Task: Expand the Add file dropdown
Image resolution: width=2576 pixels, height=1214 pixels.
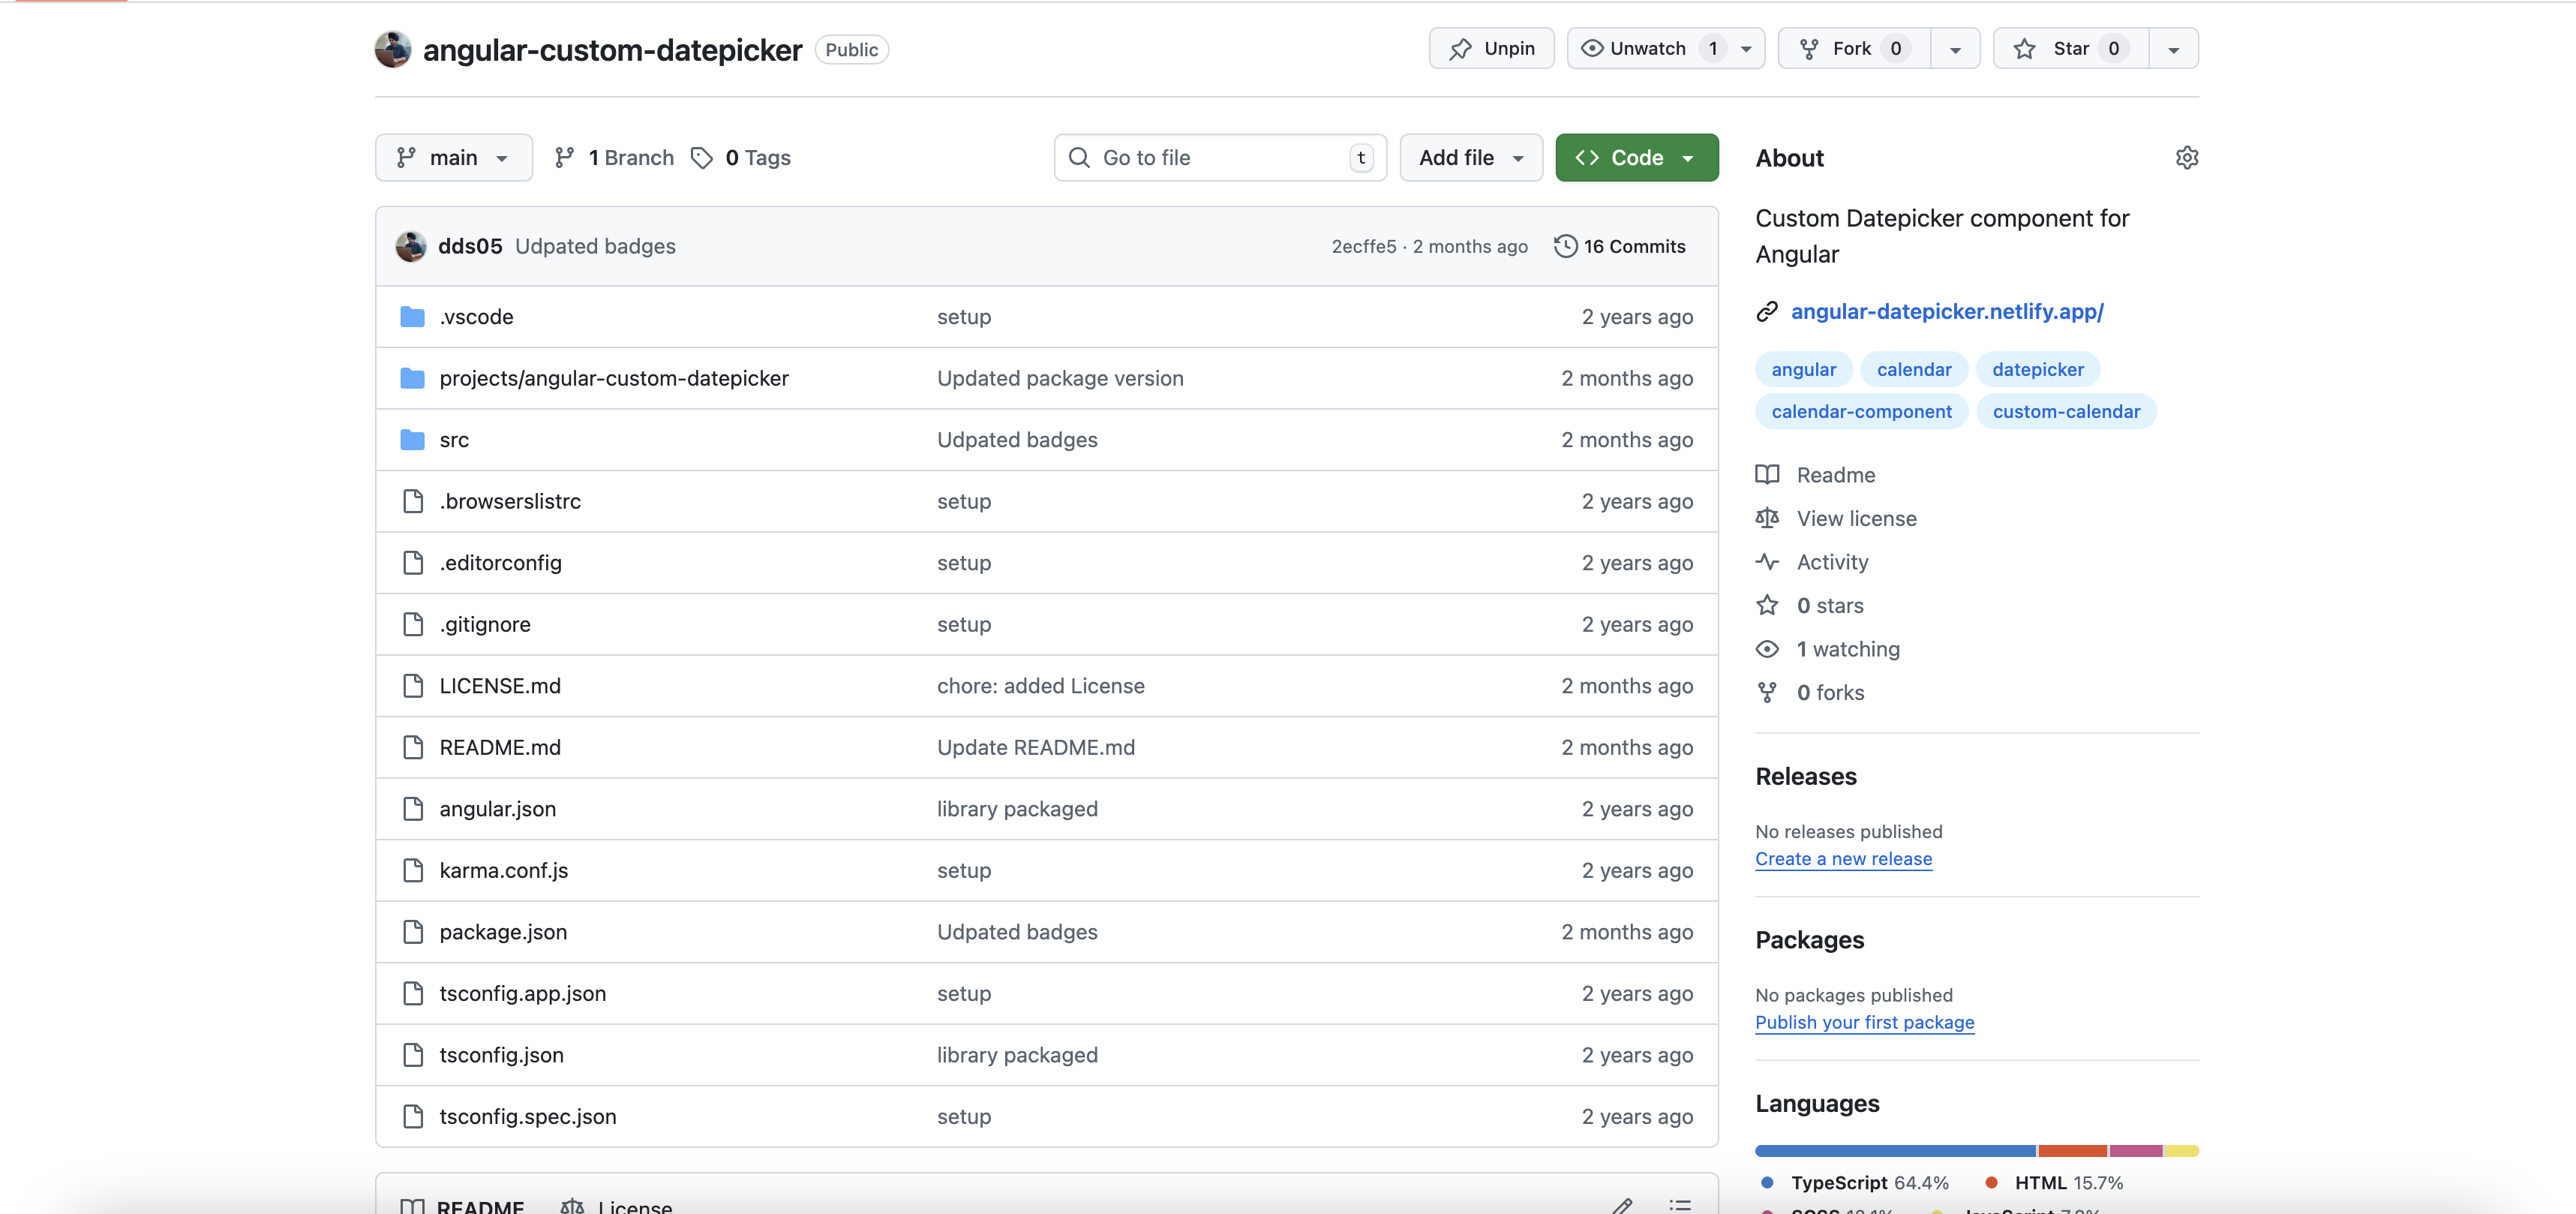Action: point(1470,158)
